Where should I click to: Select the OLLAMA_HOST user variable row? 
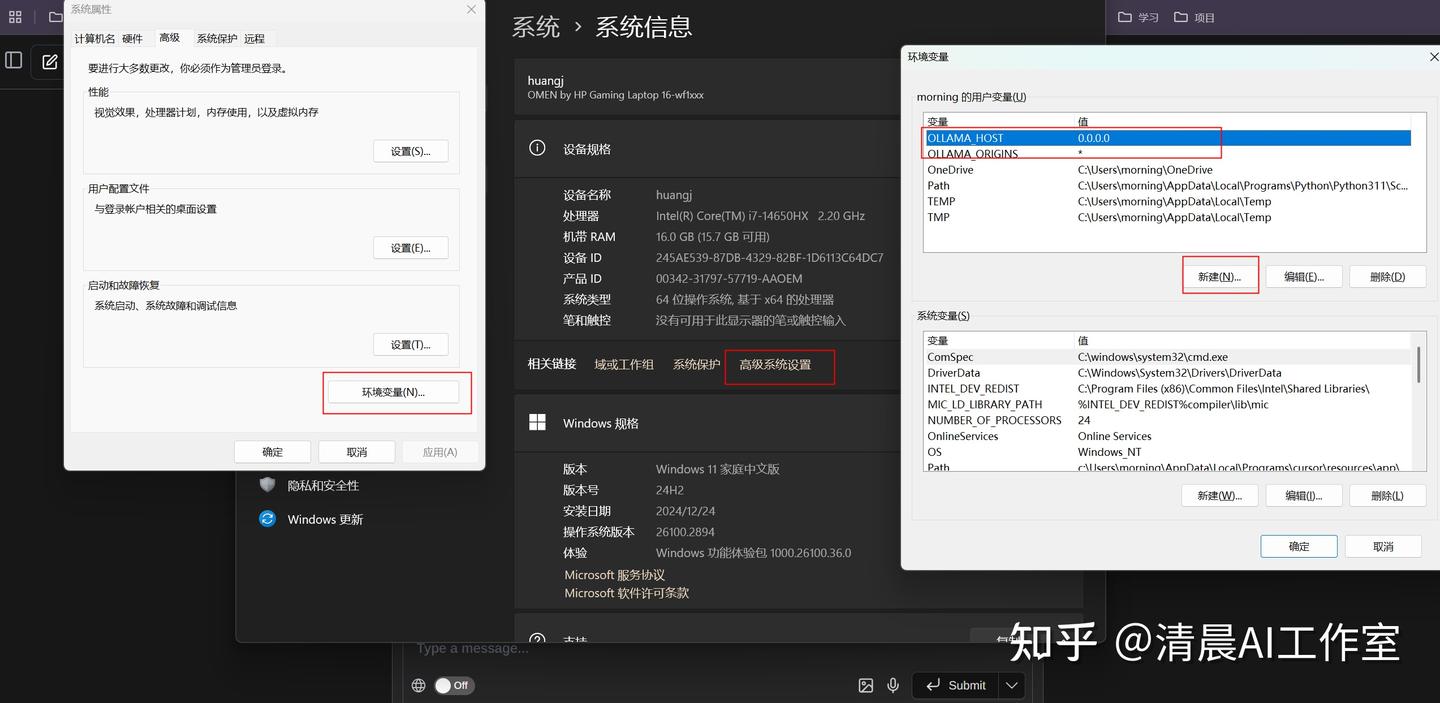(x=1168, y=138)
